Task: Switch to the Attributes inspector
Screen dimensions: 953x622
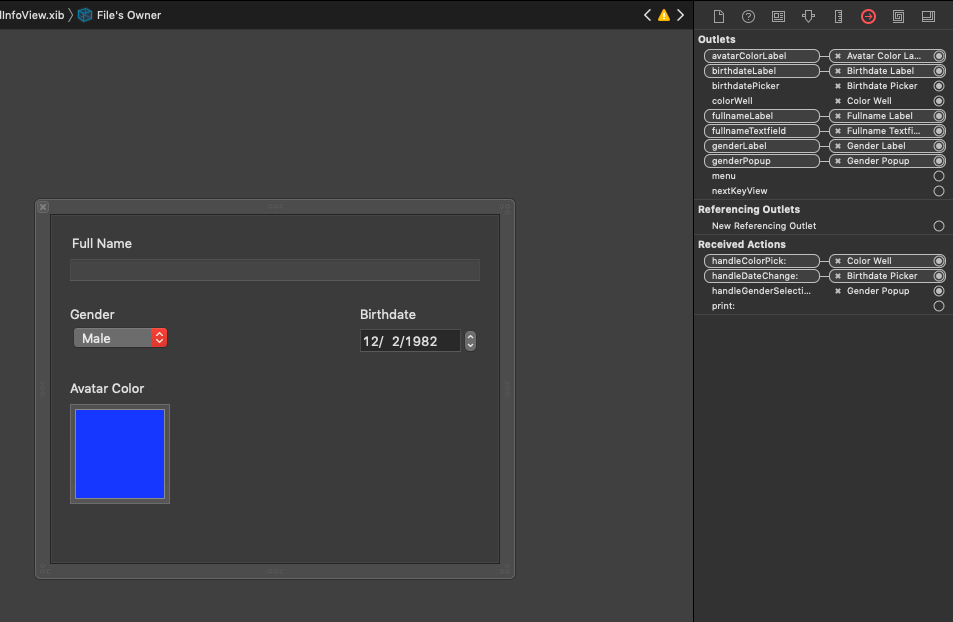Action: [x=808, y=16]
